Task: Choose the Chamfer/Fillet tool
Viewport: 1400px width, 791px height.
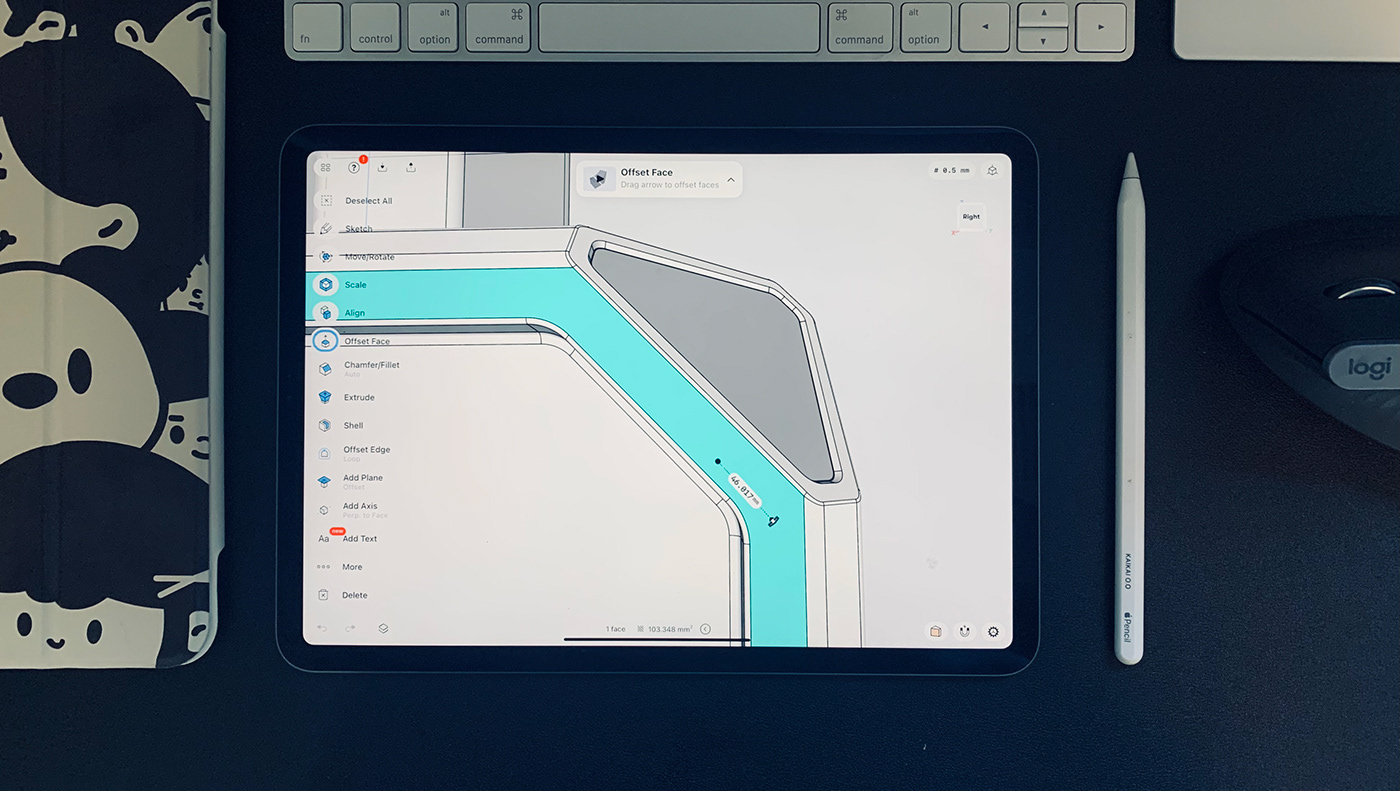Action: [371, 367]
